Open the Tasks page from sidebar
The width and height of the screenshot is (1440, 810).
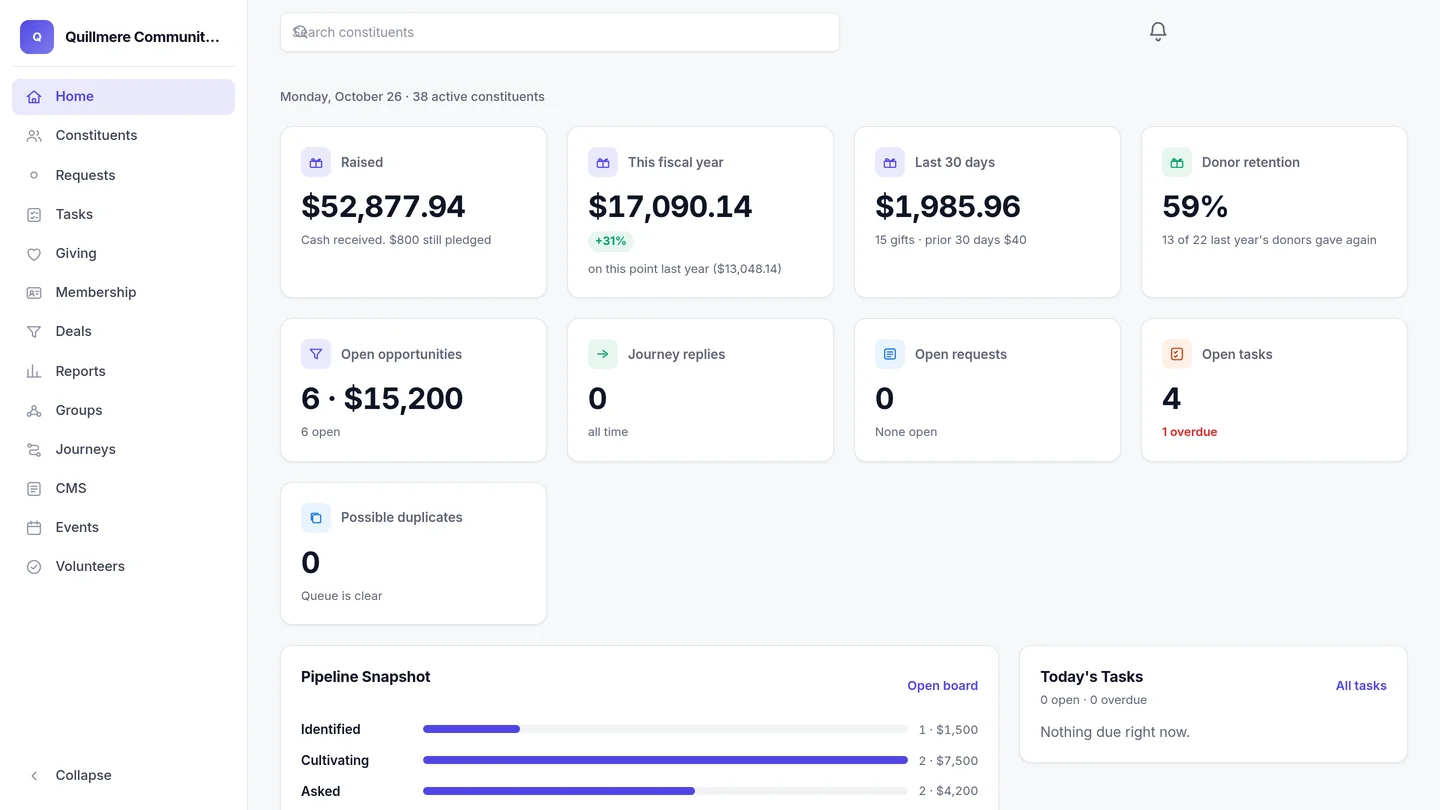[x=123, y=214]
